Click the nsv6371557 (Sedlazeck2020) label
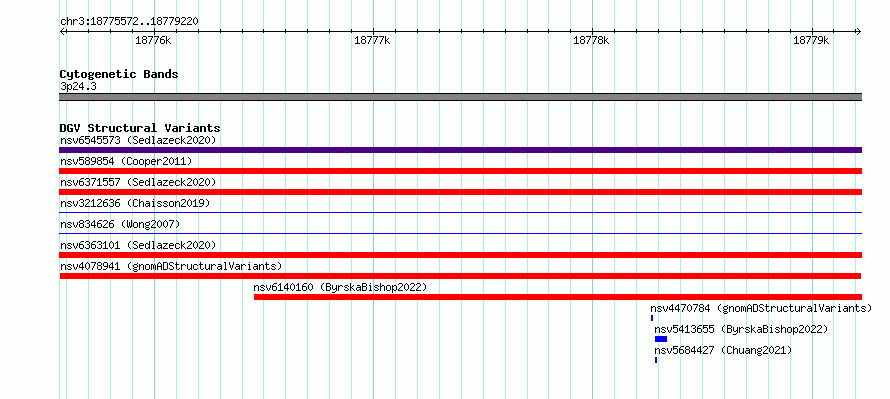This screenshot has height=399, width=890. 138,182
